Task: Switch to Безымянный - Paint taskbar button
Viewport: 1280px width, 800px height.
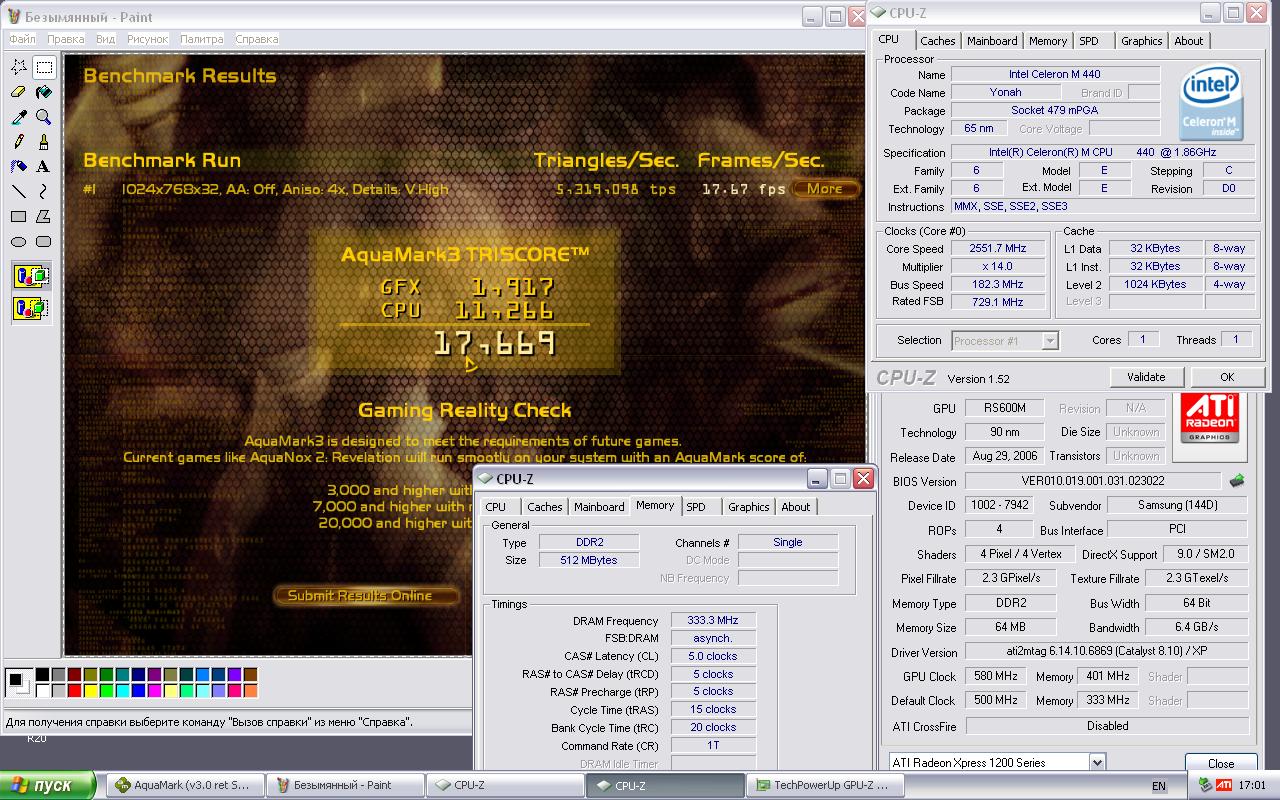Action: pyautogui.click(x=344, y=785)
